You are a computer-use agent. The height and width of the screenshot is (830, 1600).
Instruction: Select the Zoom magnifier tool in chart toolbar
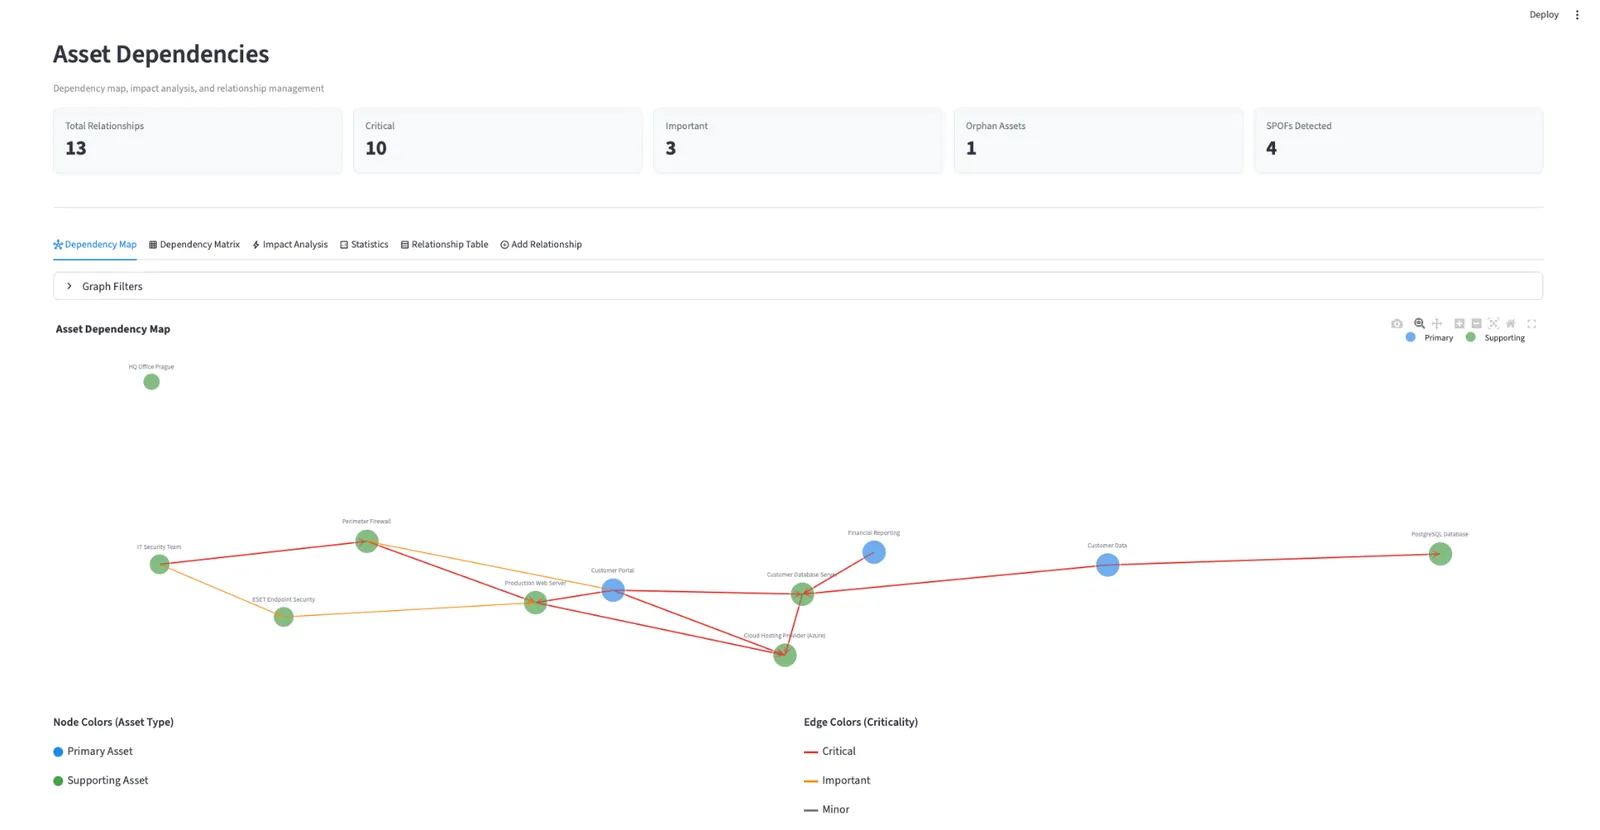pos(1419,324)
